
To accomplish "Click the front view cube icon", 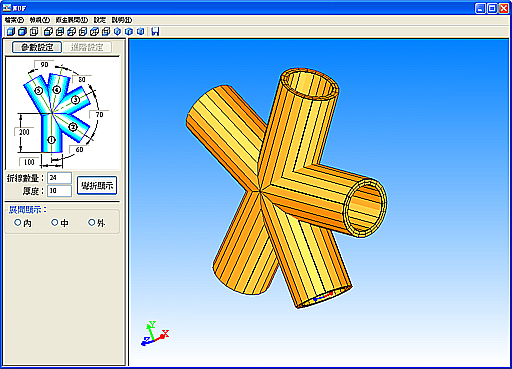I will [x=49, y=32].
